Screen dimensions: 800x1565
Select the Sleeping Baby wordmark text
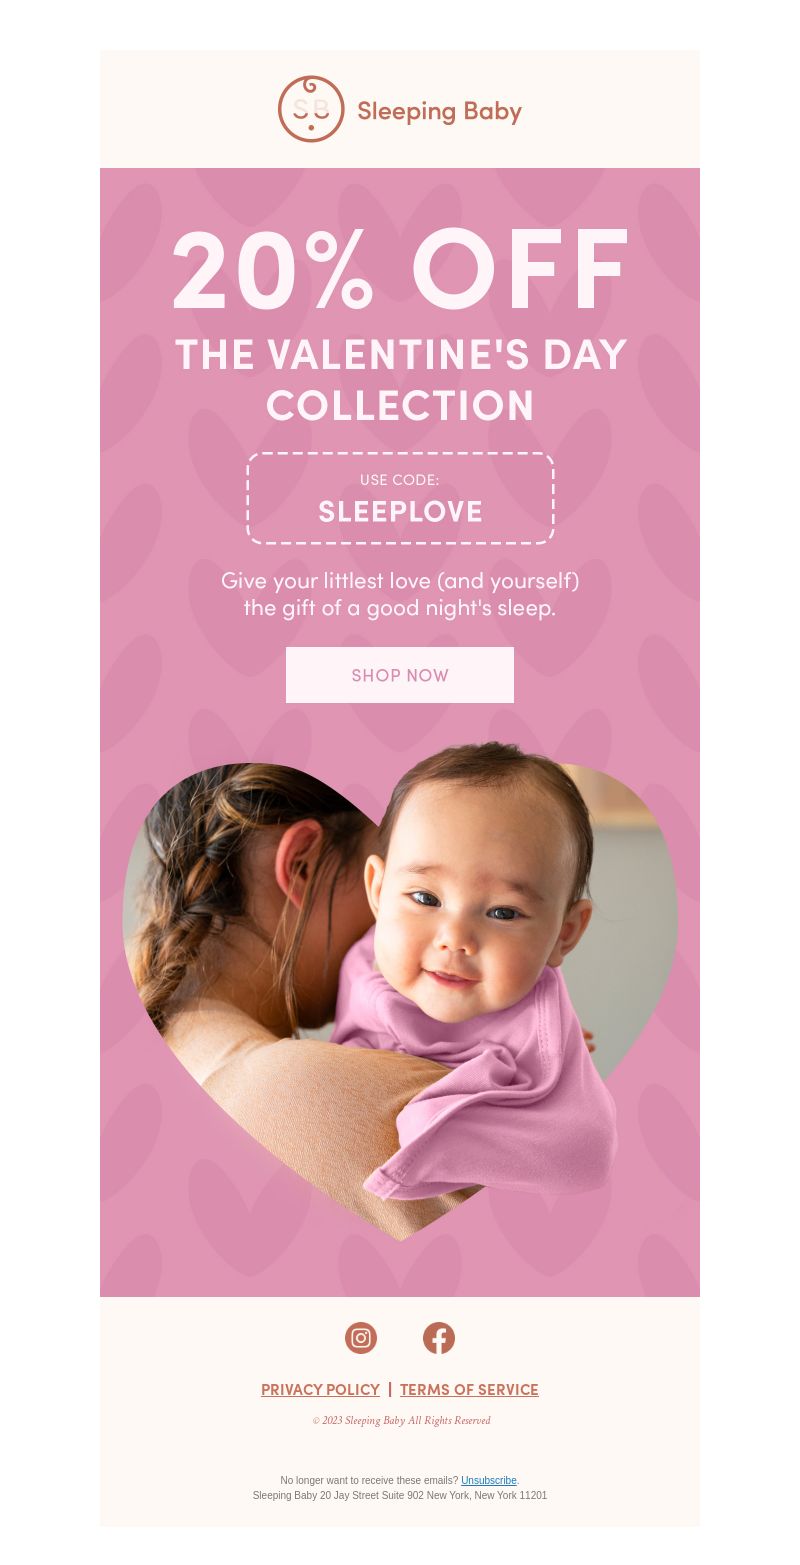click(439, 111)
